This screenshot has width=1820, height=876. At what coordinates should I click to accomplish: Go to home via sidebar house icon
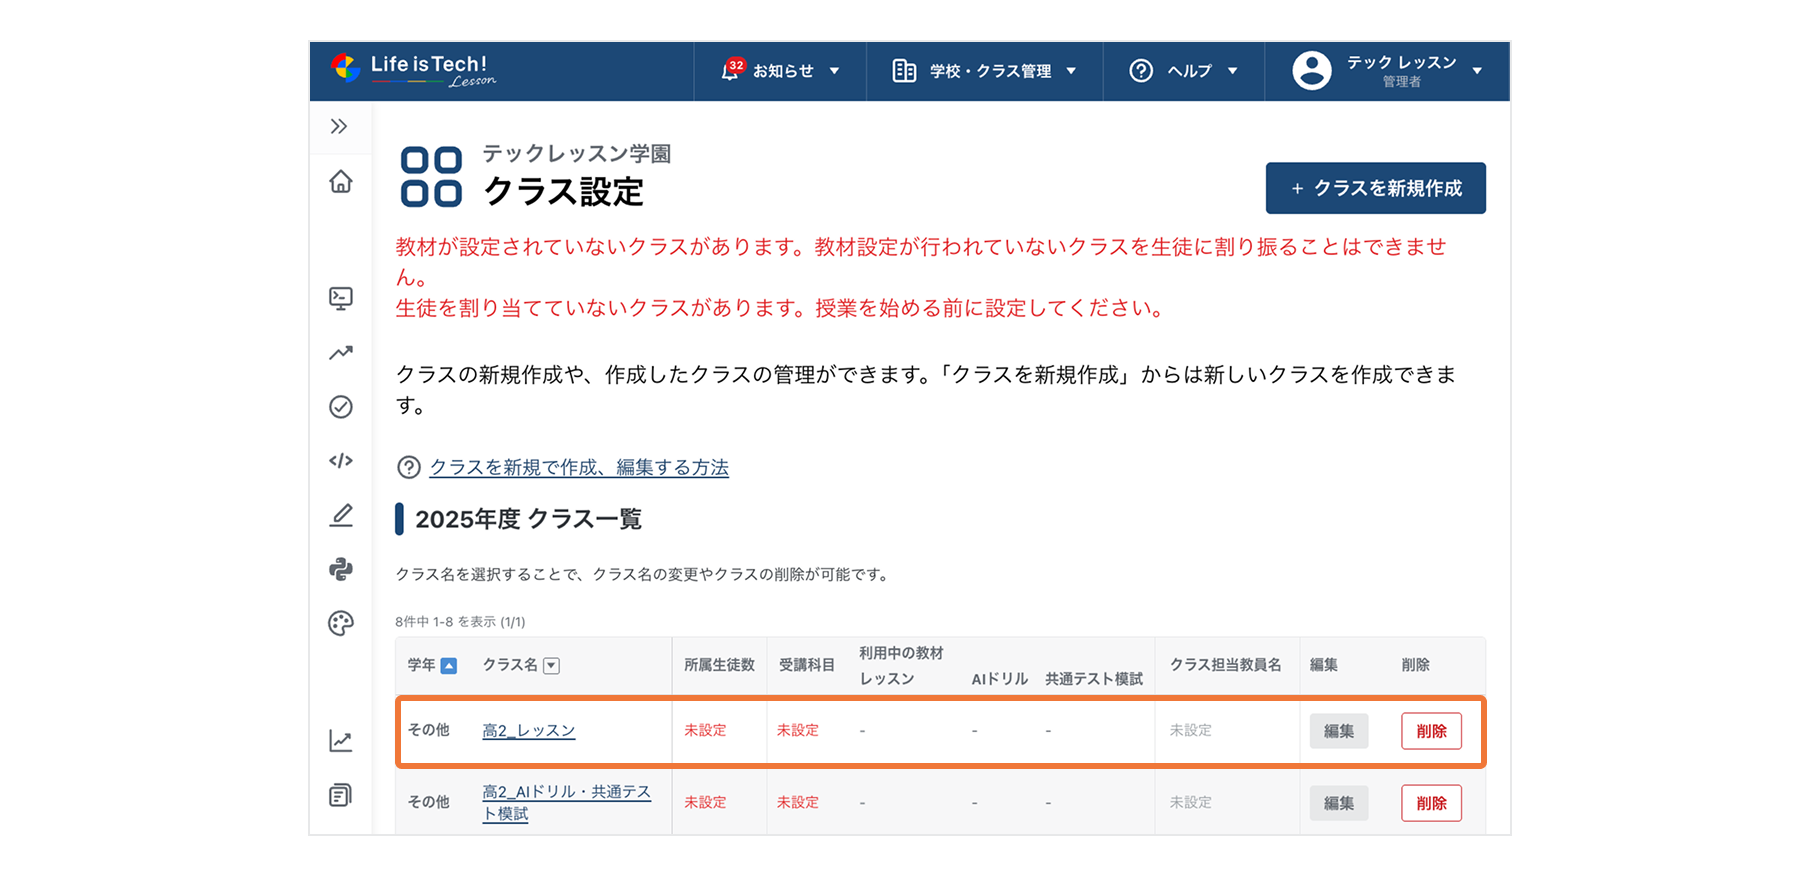[x=341, y=181]
